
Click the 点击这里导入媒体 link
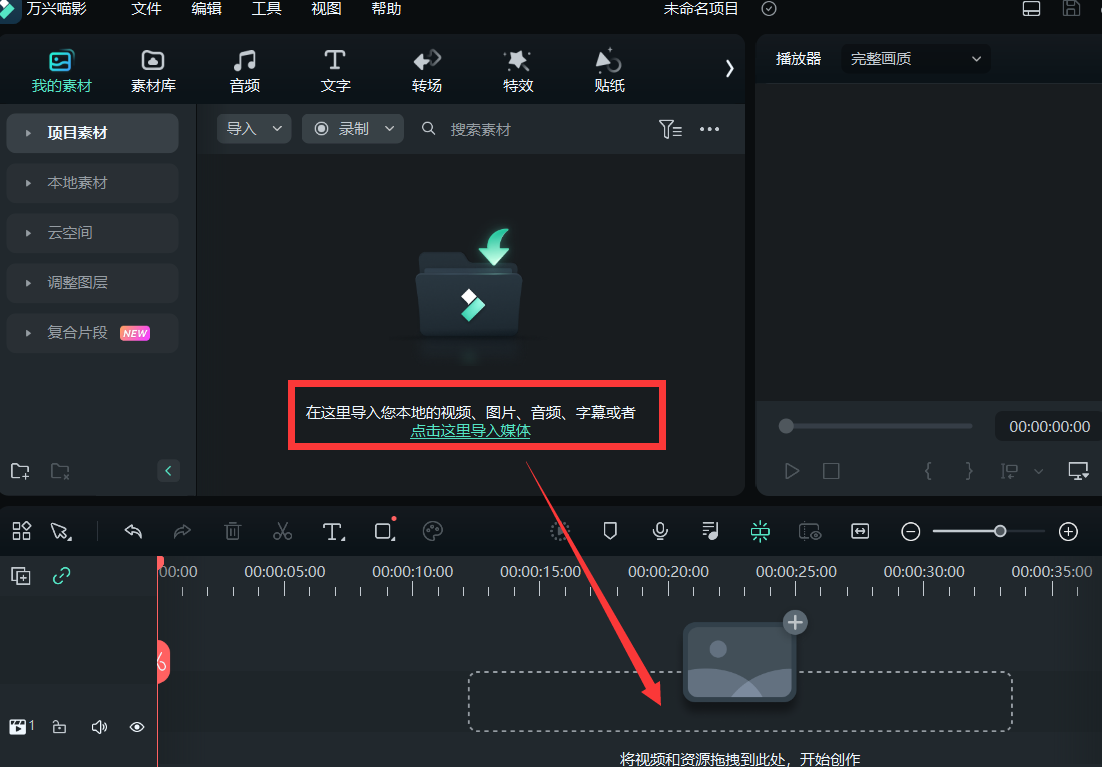[x=470, y=432]
